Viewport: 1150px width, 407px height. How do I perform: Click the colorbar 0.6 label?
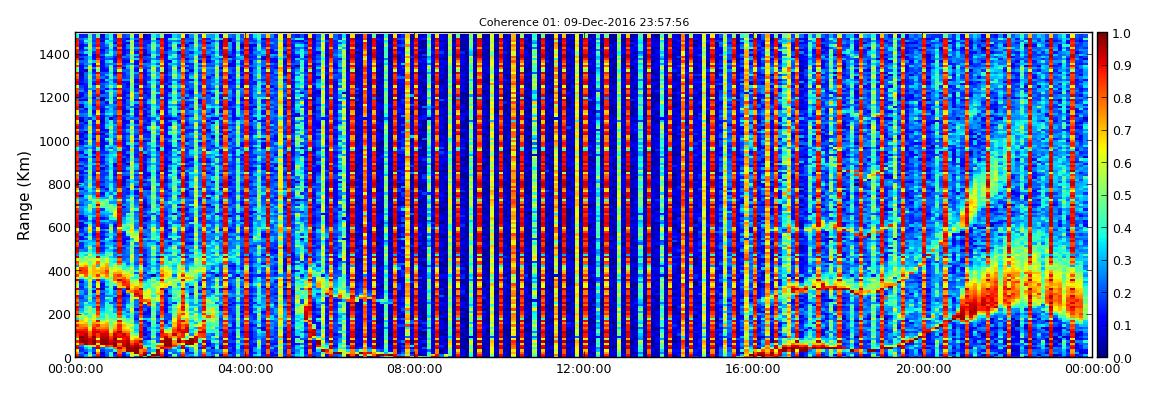pos(1121,163)
